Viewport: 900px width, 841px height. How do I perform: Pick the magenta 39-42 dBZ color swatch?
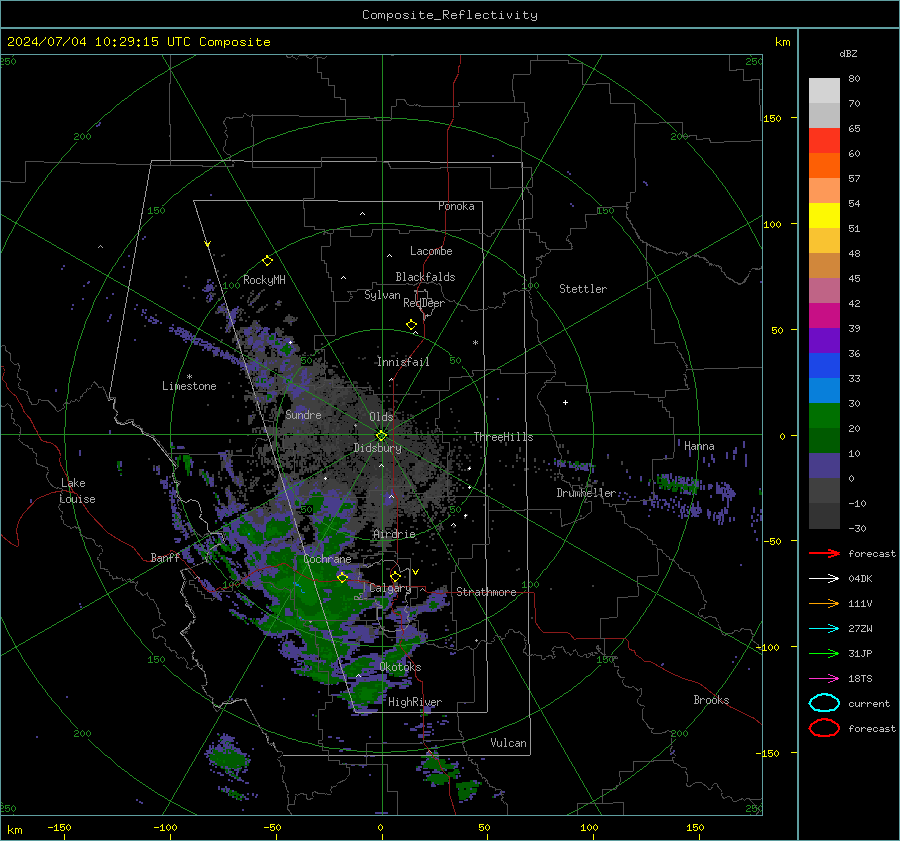(824, 316)
